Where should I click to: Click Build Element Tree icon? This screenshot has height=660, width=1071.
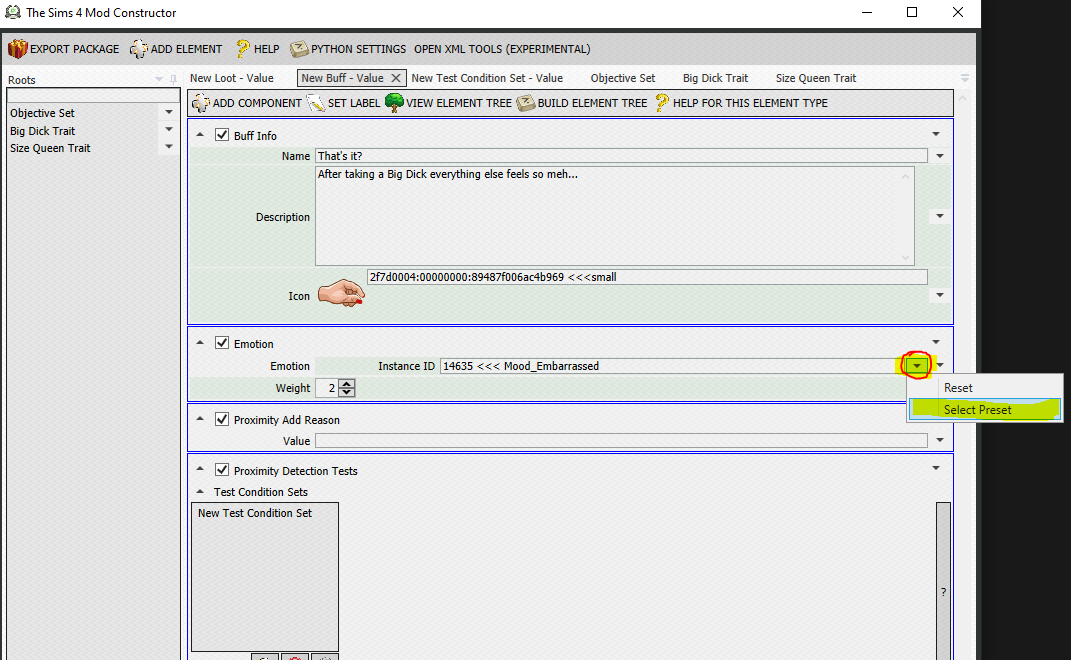point(525,103)
